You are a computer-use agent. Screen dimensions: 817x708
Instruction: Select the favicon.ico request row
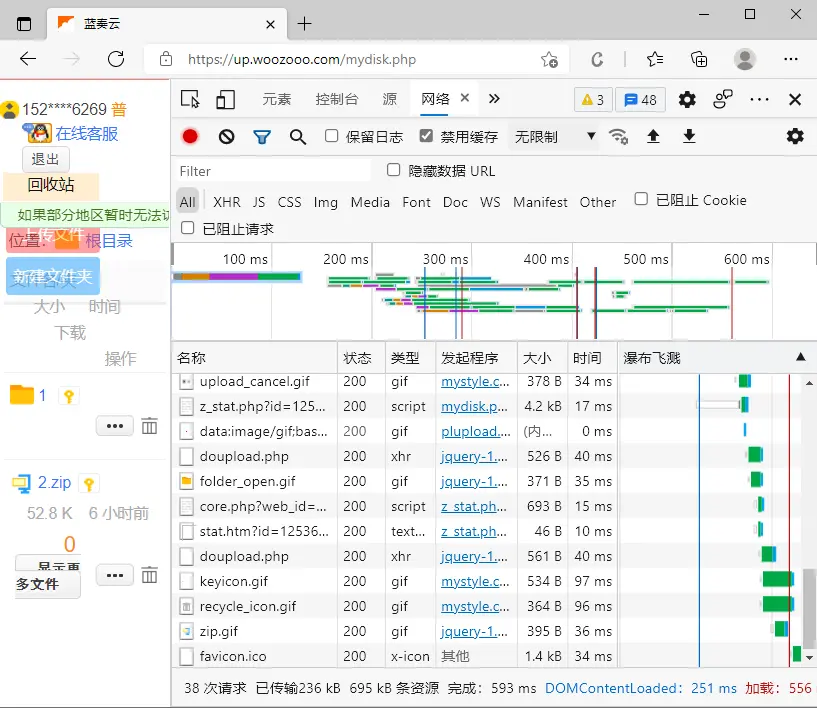point(394,656)
